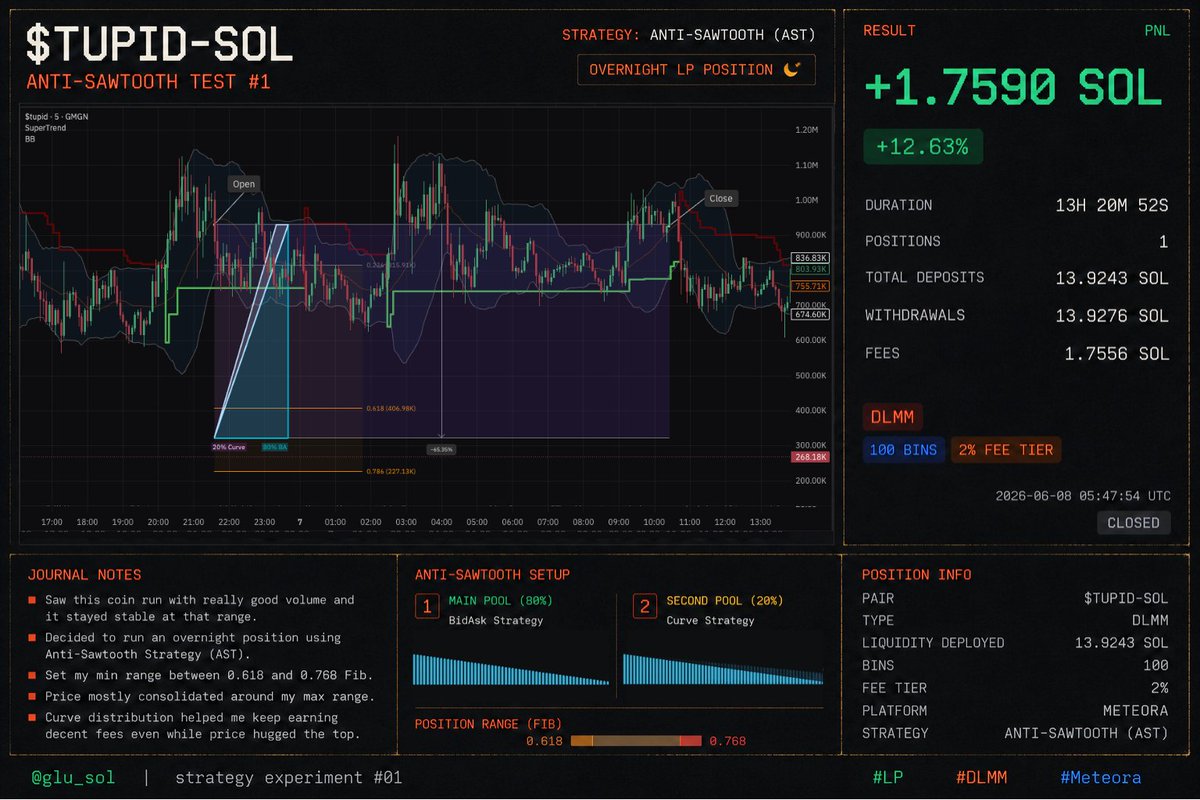Screen dimensions: 1200x800
Task: Click the BidAsk Strategy label
Action: tap(496, 620)
